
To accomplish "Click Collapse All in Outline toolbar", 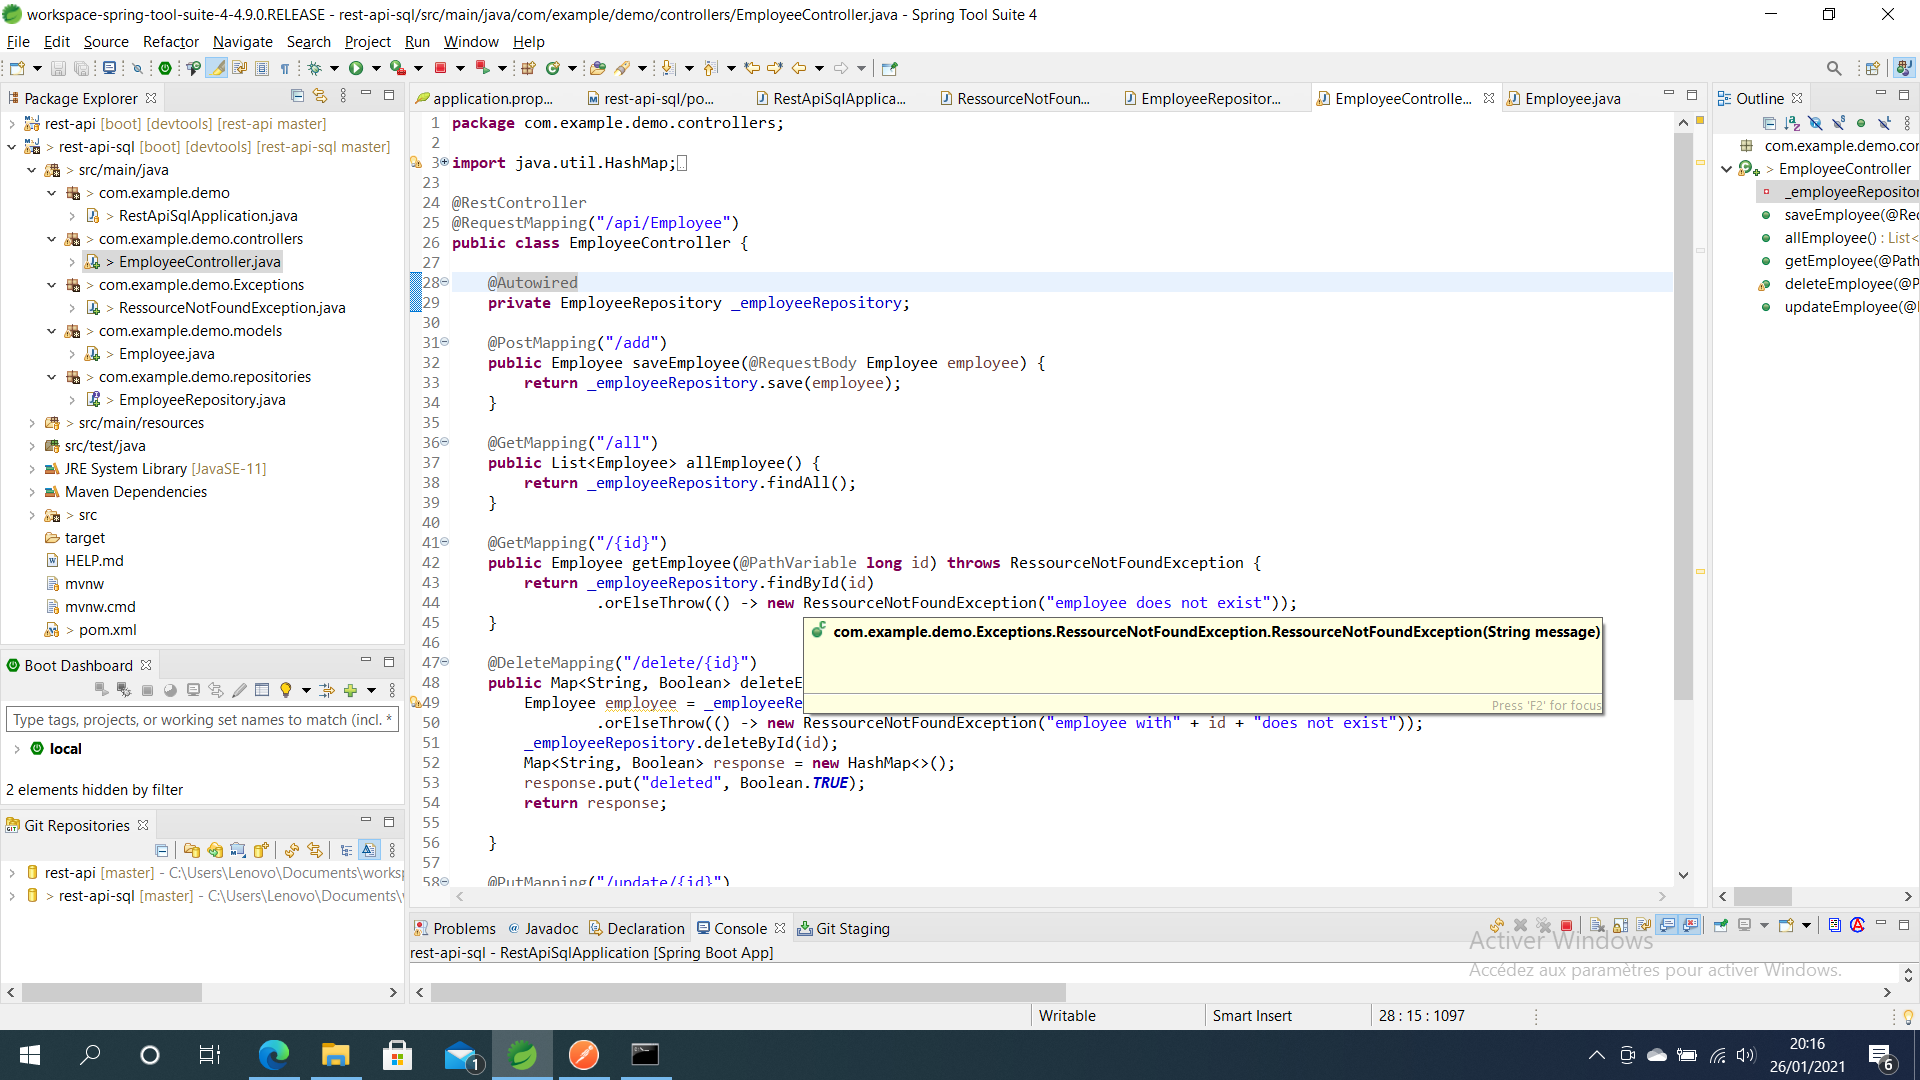I will click(x=1769, y=123).
